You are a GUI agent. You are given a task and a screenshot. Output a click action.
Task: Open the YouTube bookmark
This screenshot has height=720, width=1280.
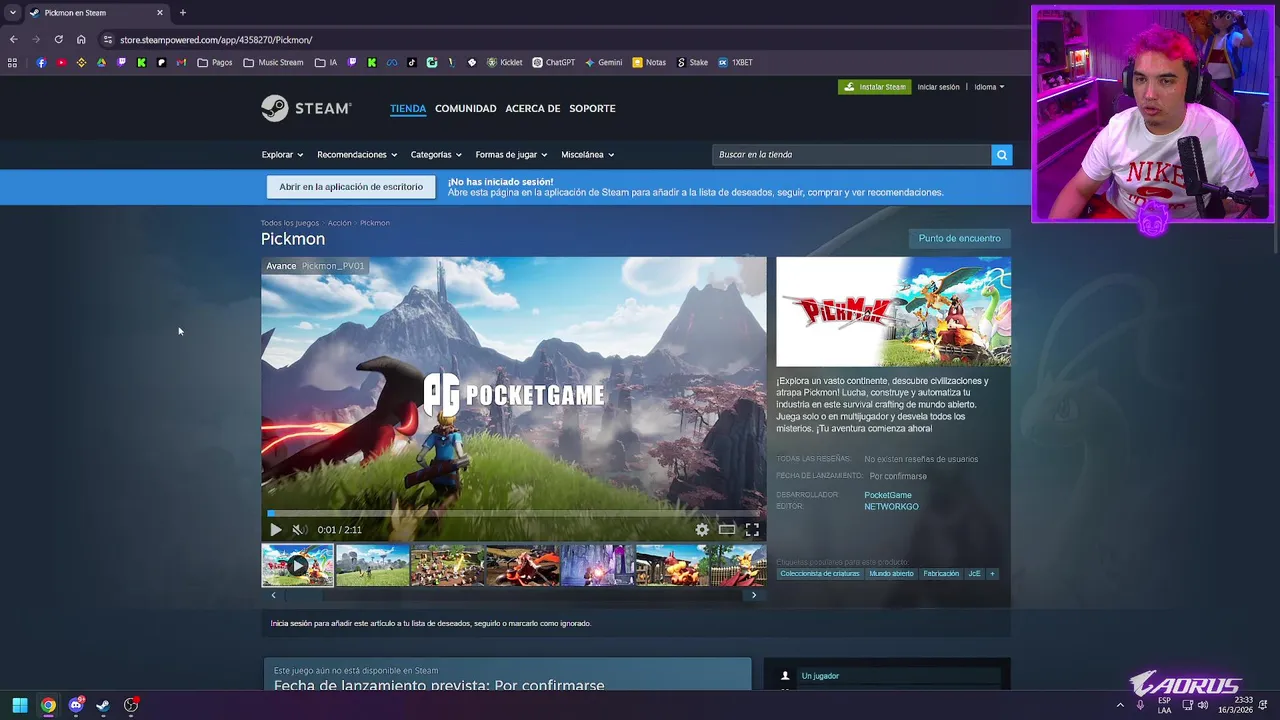[x=61, y=62]
